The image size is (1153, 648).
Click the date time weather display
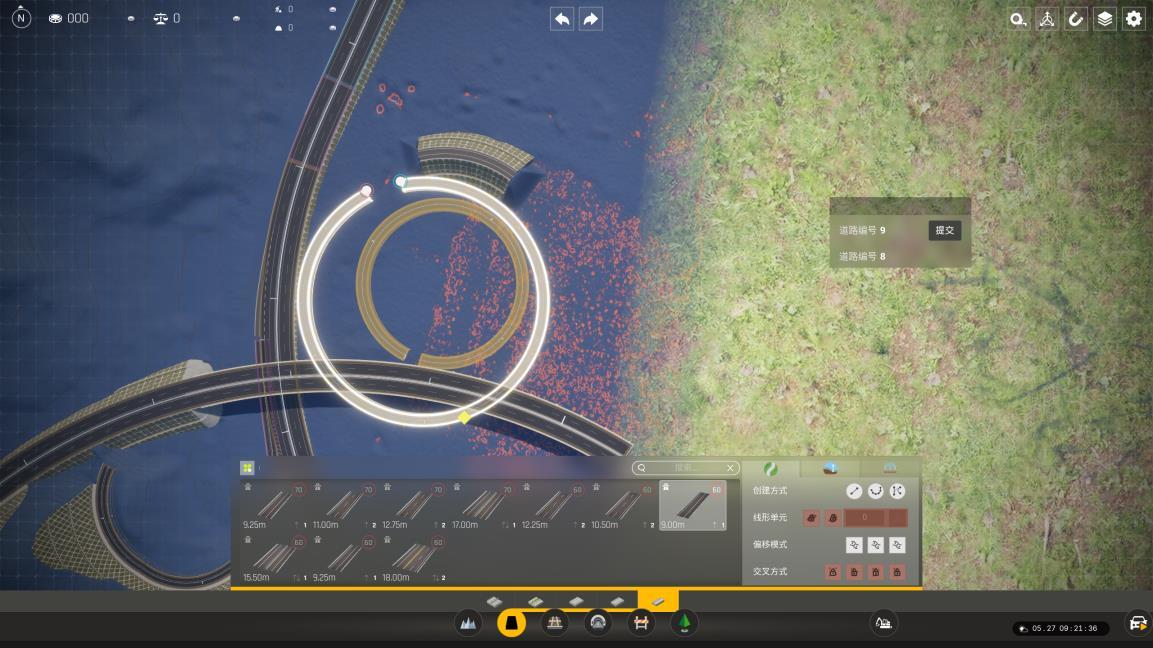click(1060, 628)
